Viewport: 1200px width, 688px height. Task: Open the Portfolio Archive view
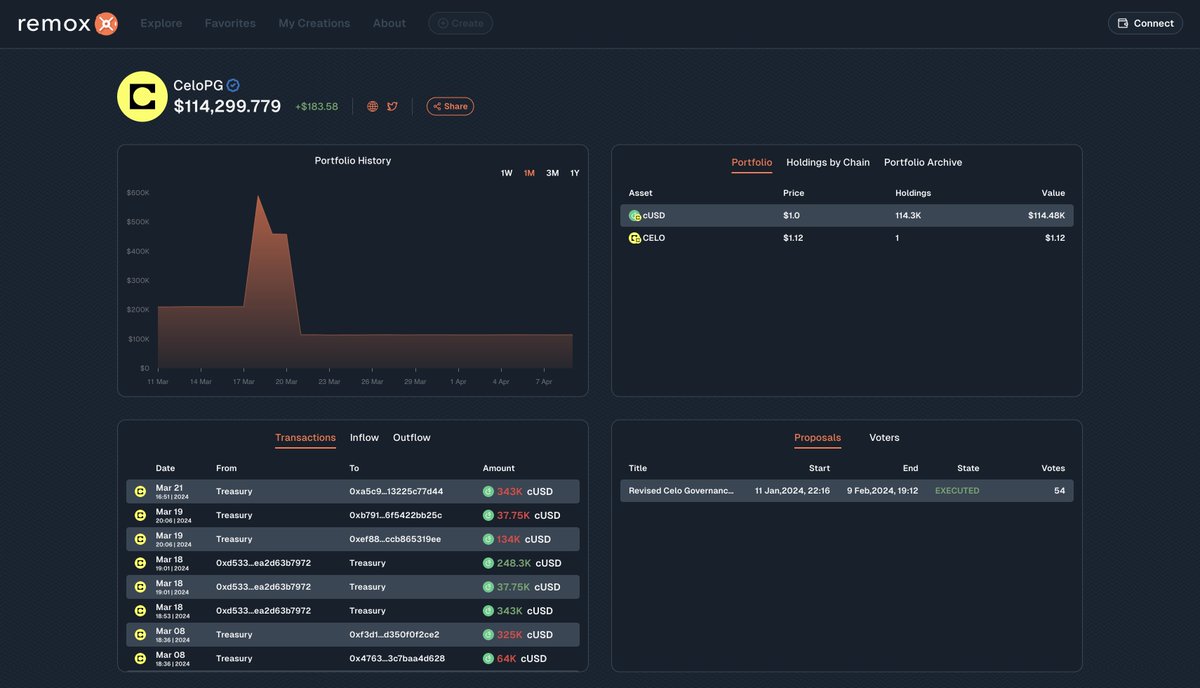pos(922,162)
